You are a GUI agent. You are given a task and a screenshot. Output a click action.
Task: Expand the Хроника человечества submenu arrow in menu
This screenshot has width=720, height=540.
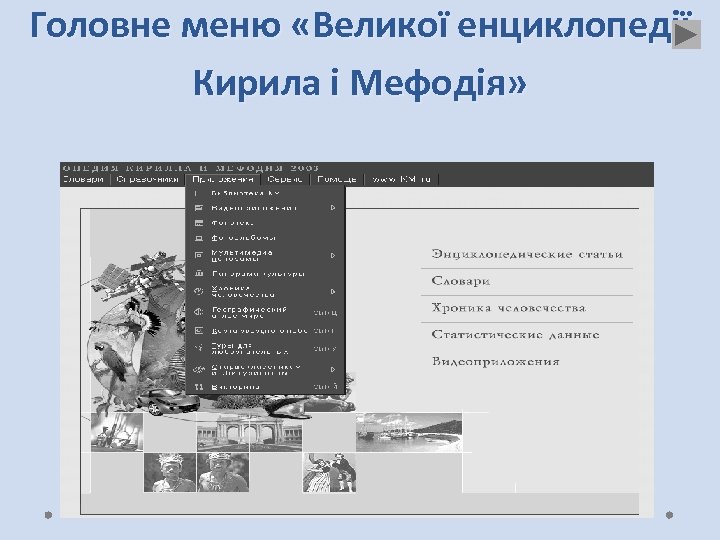(333, 292)
